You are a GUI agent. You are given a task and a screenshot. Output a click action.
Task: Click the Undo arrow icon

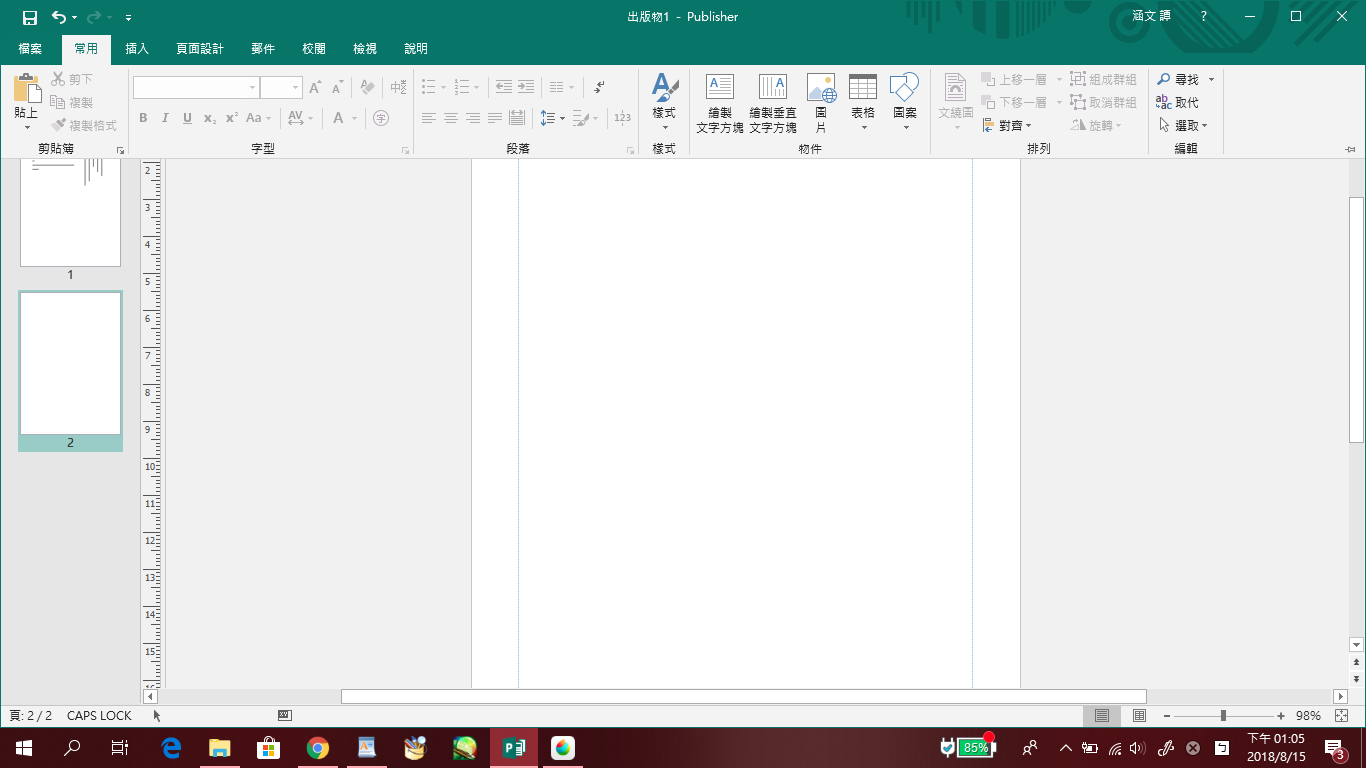tap(59, 17)
